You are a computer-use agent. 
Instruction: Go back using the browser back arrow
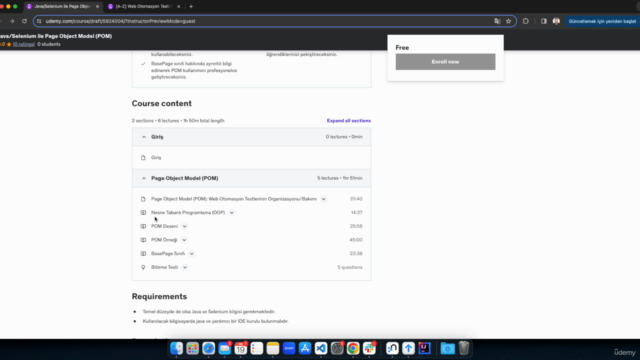pos(1,21)
